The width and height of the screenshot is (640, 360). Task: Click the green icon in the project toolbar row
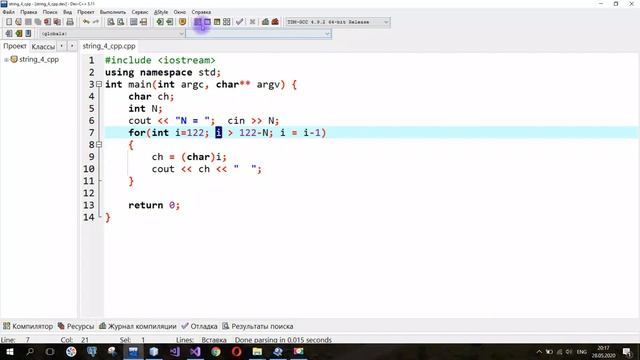pyautogui.click(x=18, y=33)
